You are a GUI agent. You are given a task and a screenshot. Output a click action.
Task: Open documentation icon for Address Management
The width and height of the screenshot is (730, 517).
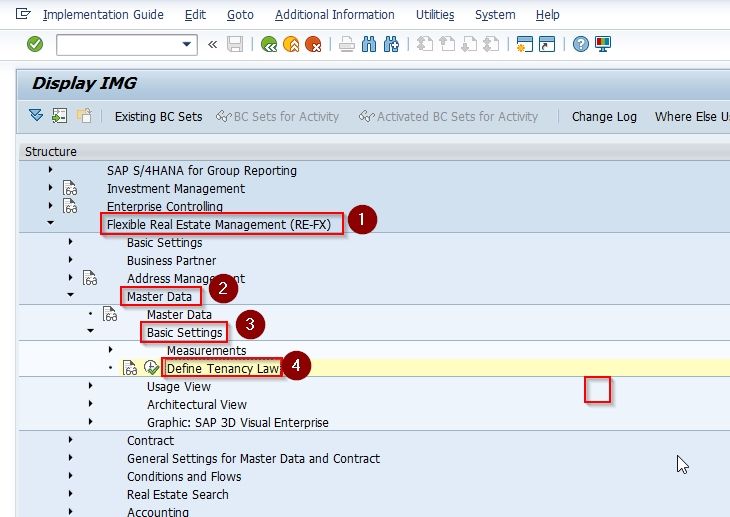pos(90,278)
